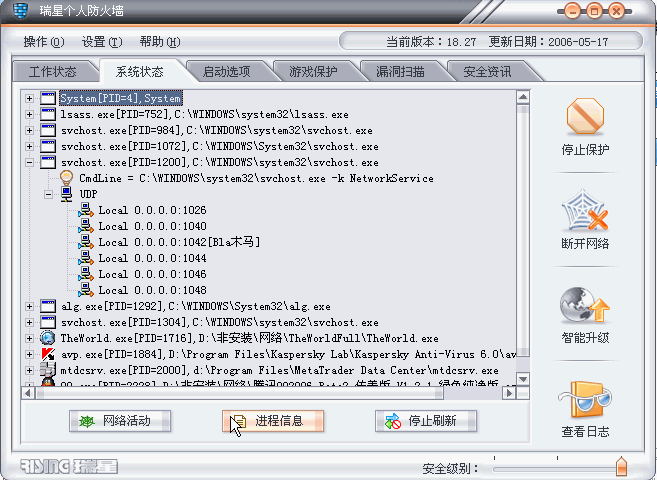Click the vertical scrollbar down arrow
This screenshot has width=657, height=480.
point(522,379)
